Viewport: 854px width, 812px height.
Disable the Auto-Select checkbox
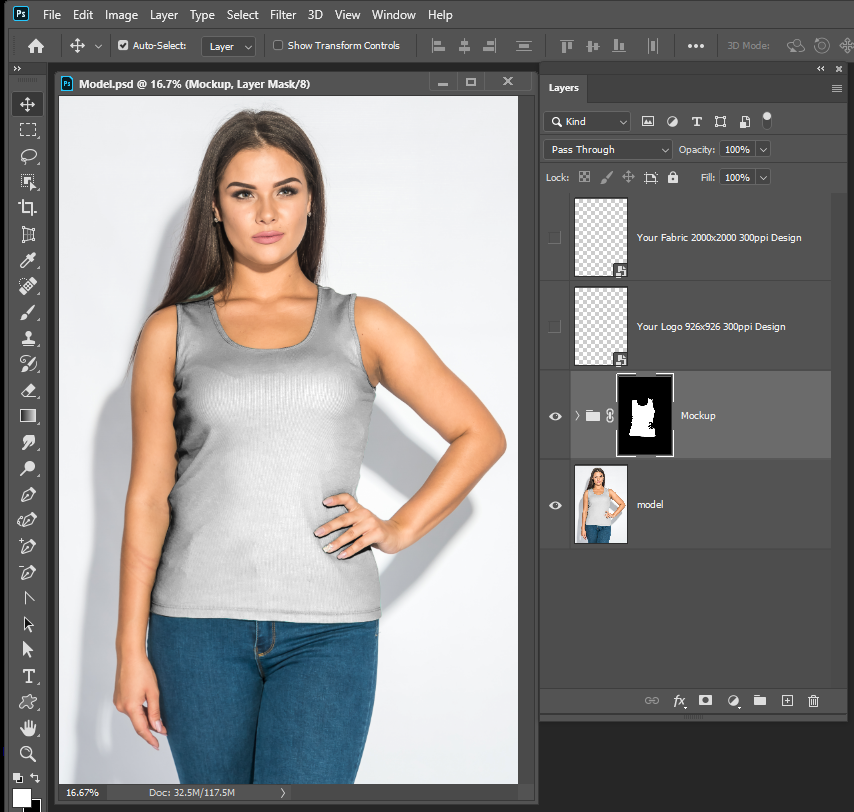pos(120,45)
